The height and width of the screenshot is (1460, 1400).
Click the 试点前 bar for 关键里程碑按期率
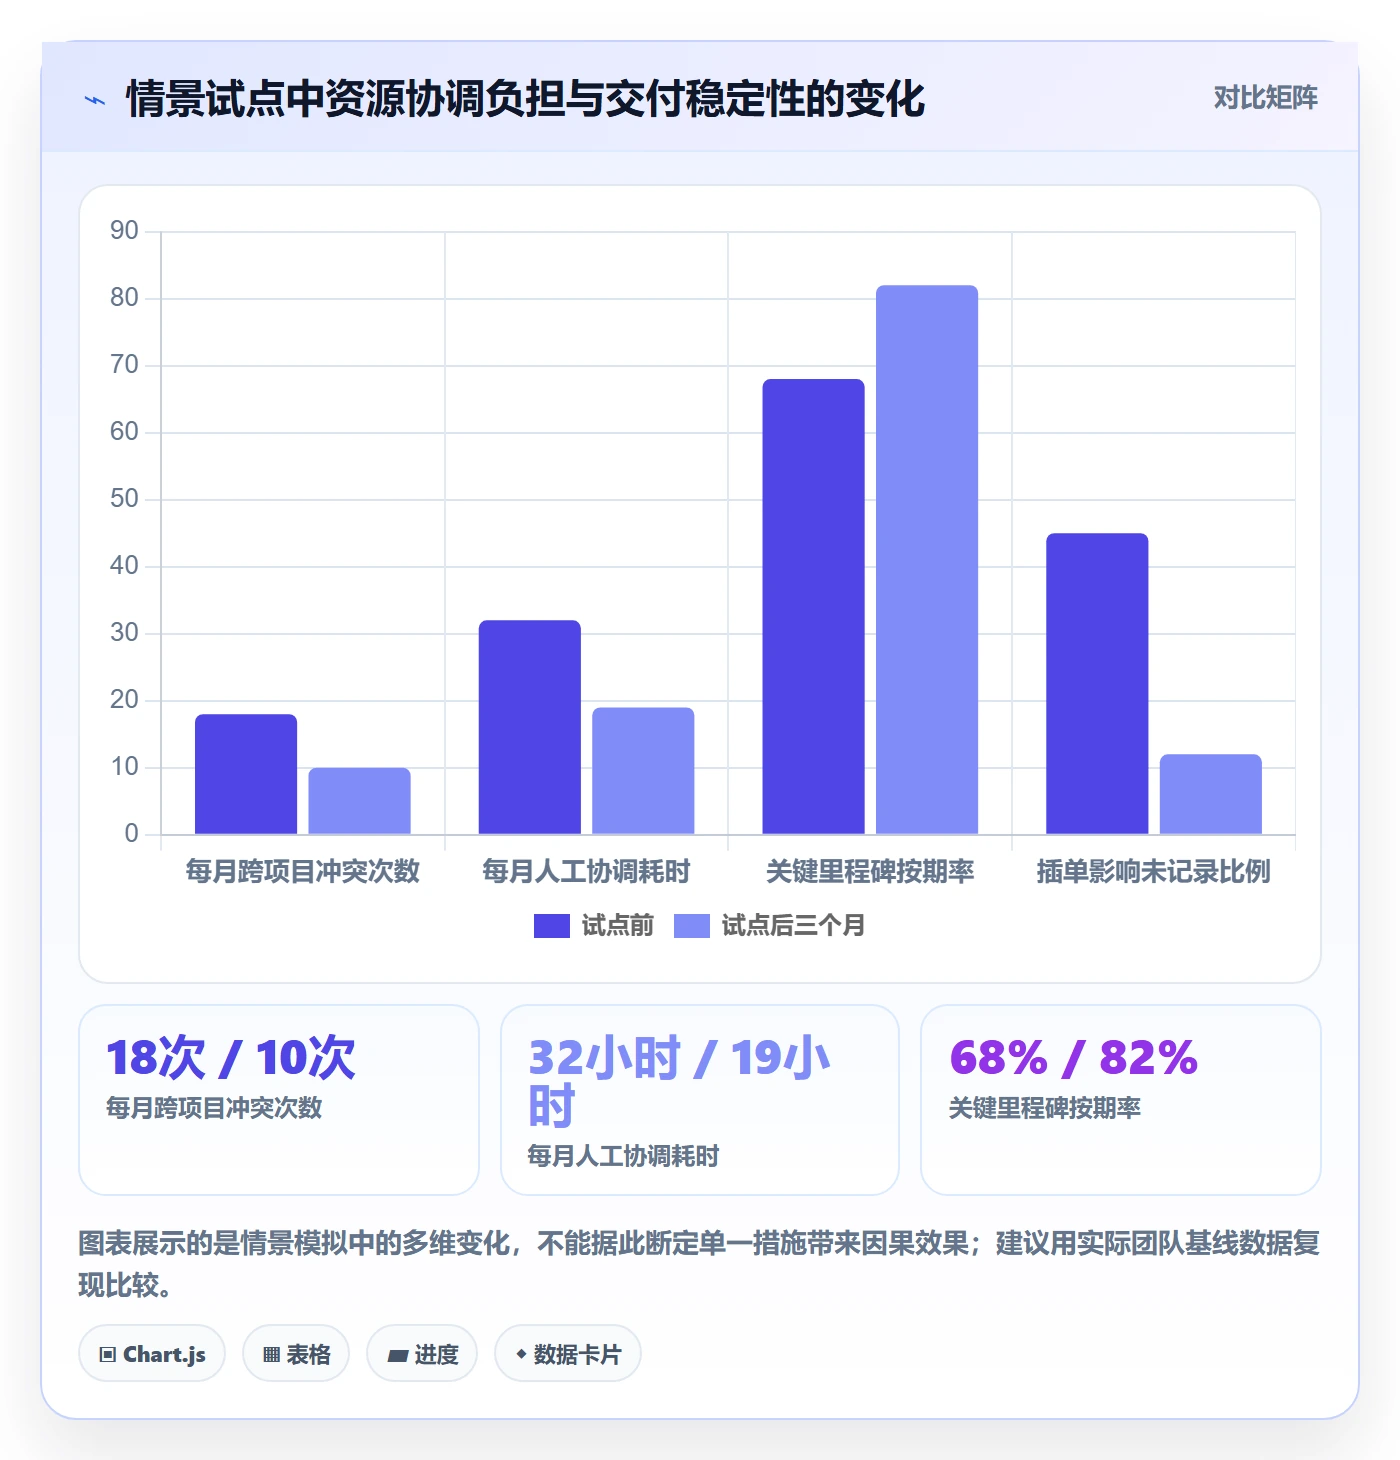point(813,606)
